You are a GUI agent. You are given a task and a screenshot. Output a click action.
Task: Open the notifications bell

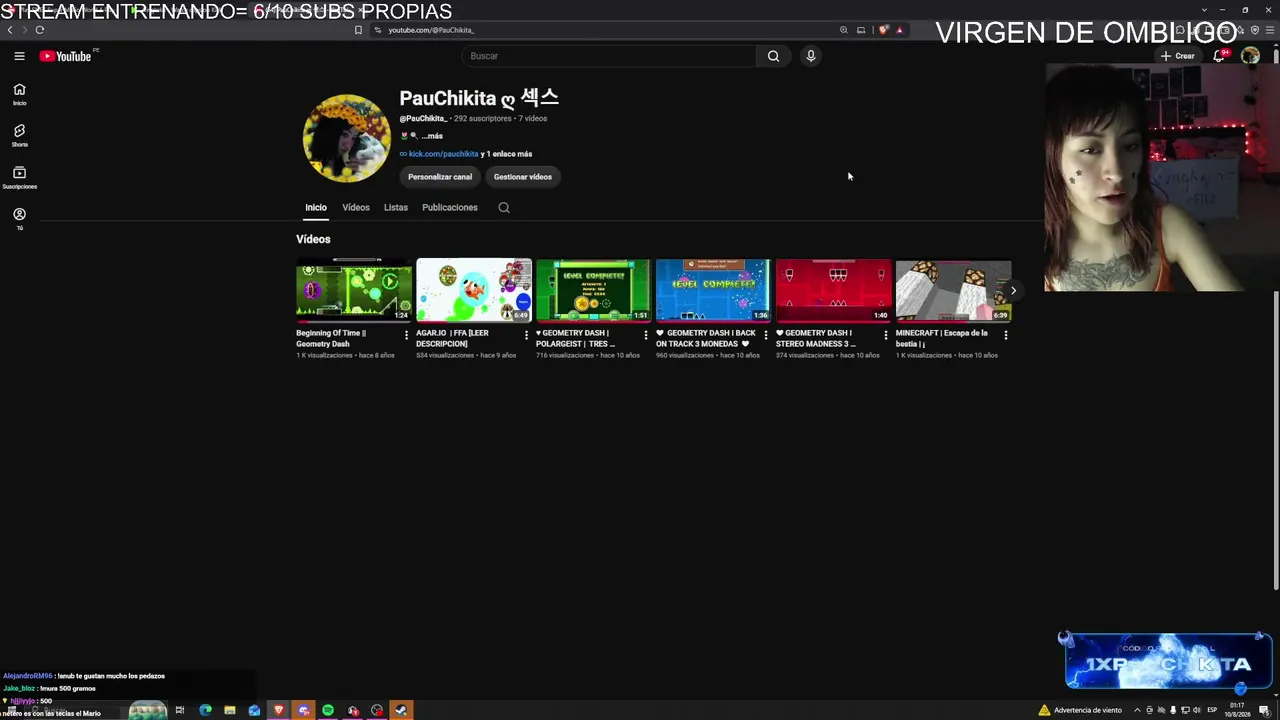coord(1218,56)
